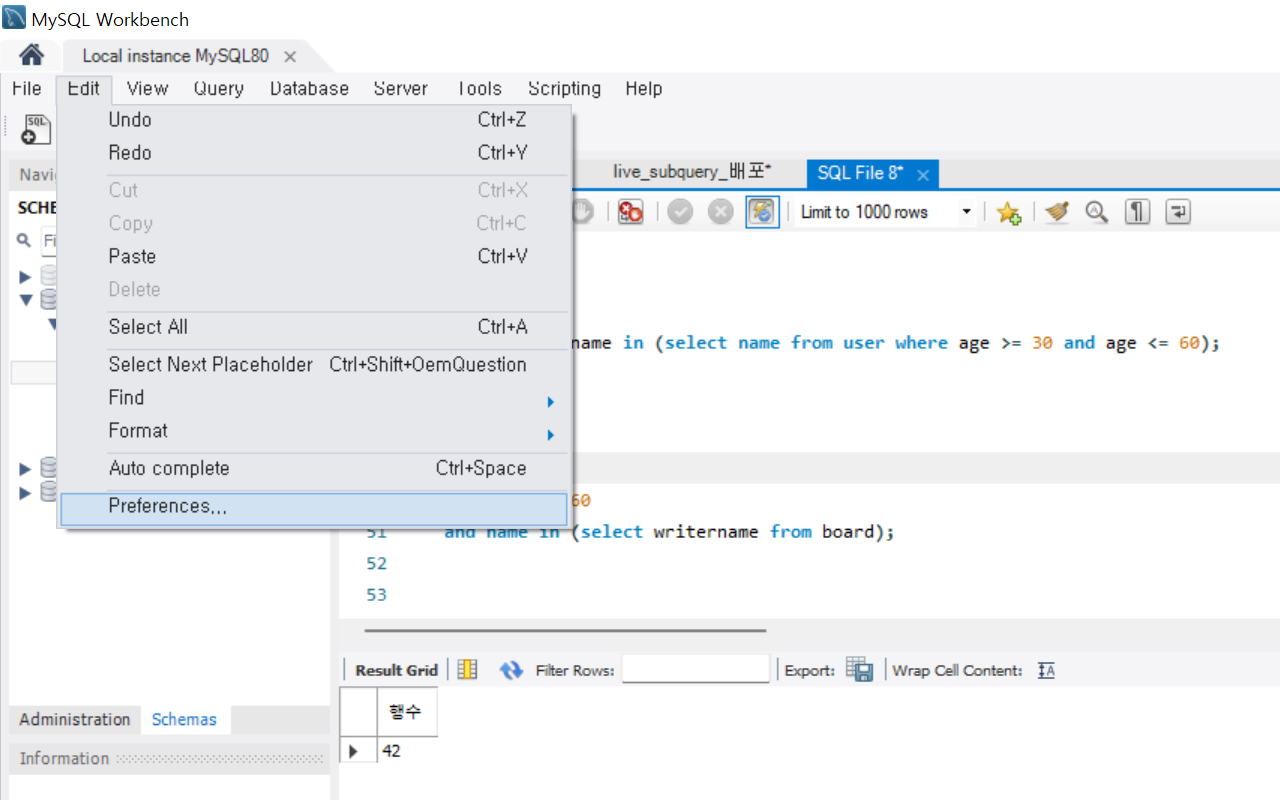Close the Local instance MySQL80 connection tab
Viewport: 1280px width, 800px height.
[290, 57]
